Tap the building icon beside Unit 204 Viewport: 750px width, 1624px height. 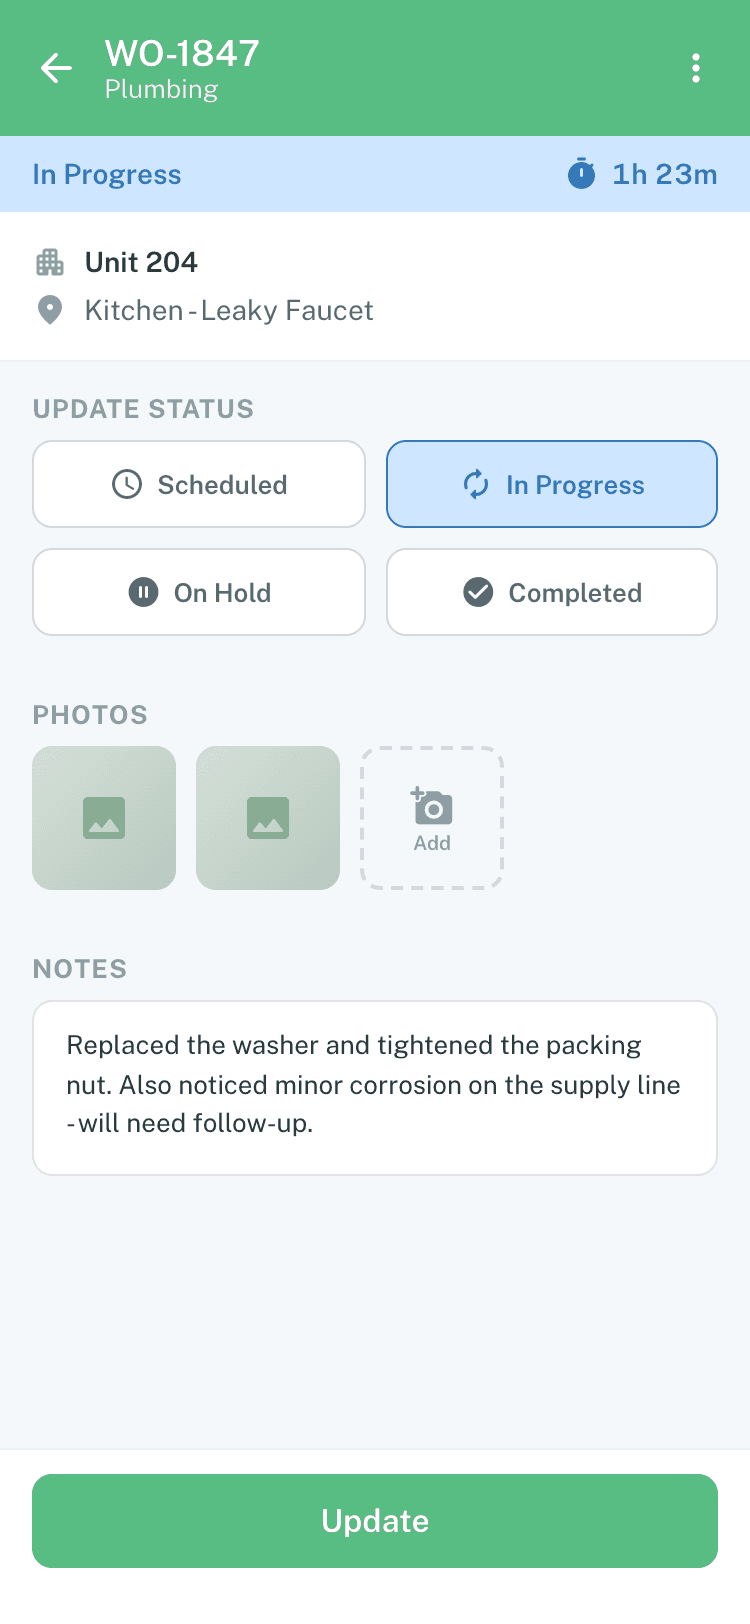[49, 261]
